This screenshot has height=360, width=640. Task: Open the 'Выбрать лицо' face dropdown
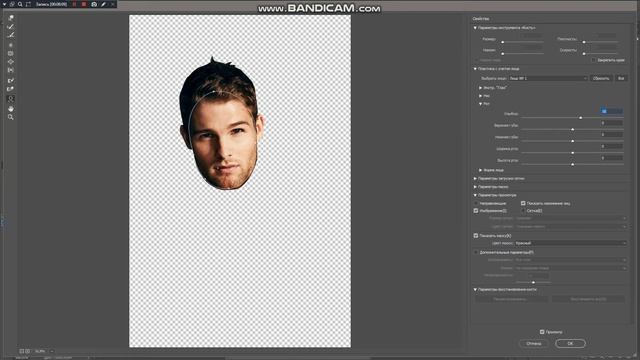(x=548, y=78)
